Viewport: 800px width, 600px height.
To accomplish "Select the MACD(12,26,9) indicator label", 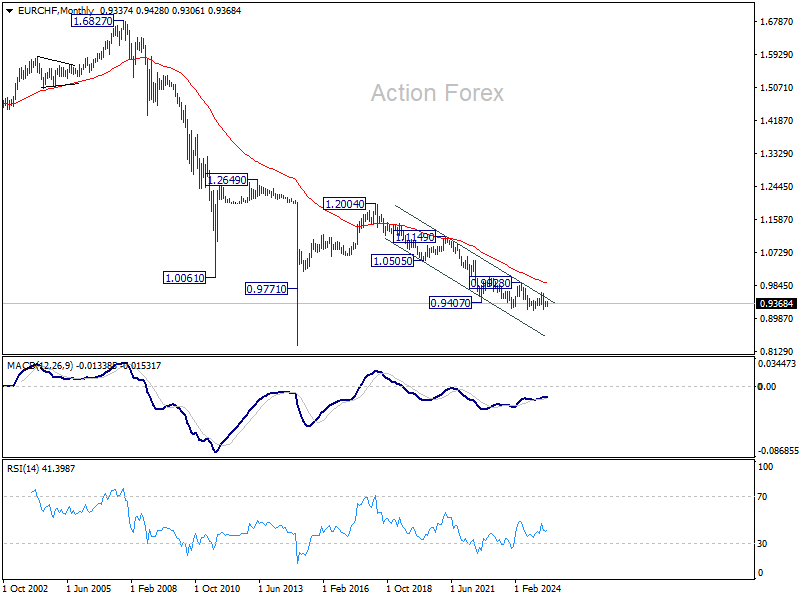I will click(40, 366).
